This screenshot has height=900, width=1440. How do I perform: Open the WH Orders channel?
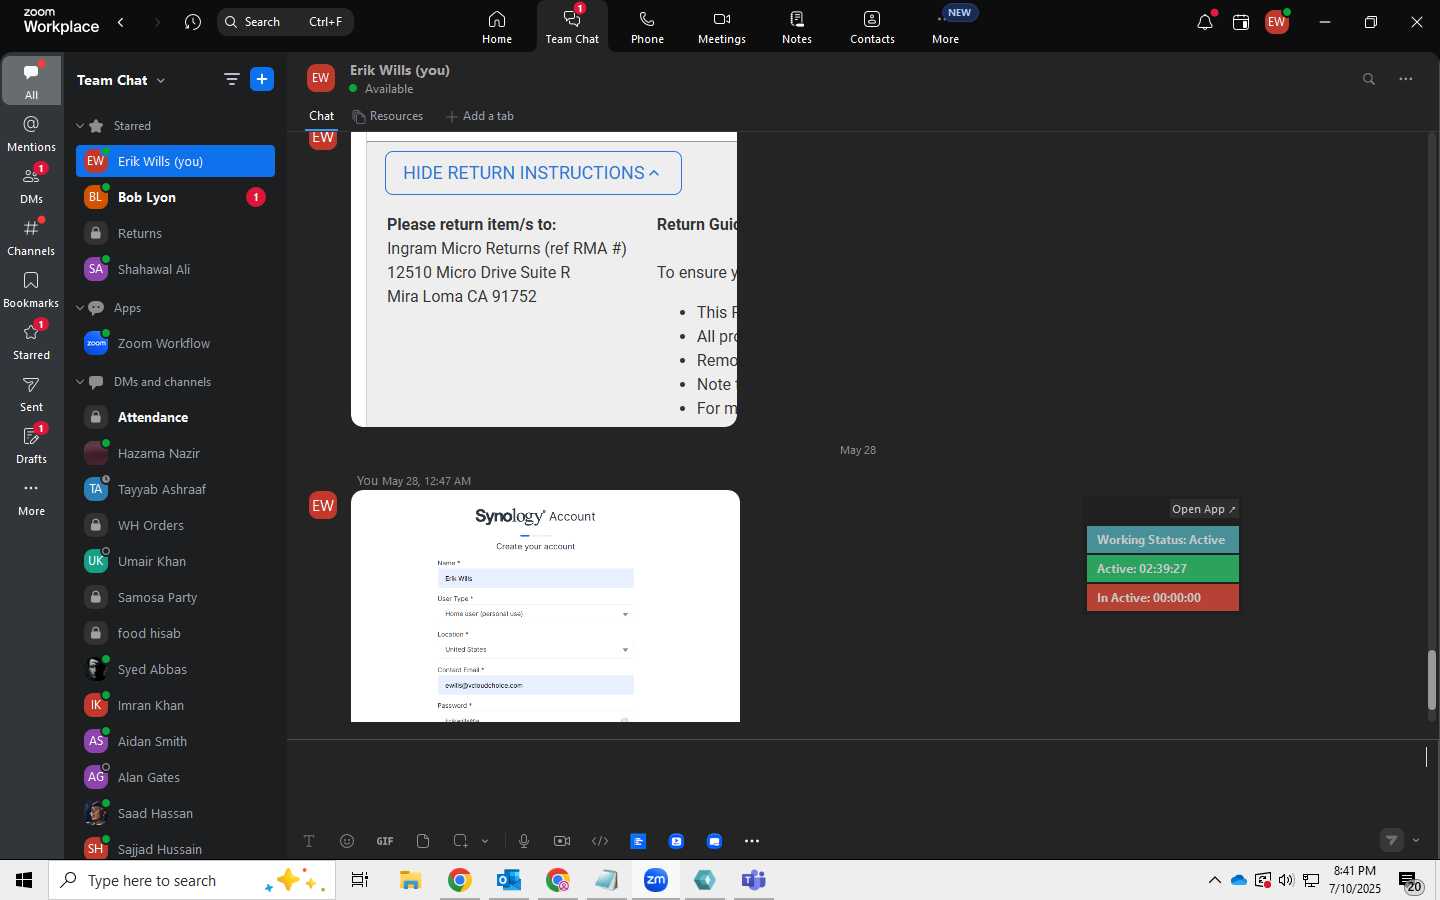click(x=175, y=525)
